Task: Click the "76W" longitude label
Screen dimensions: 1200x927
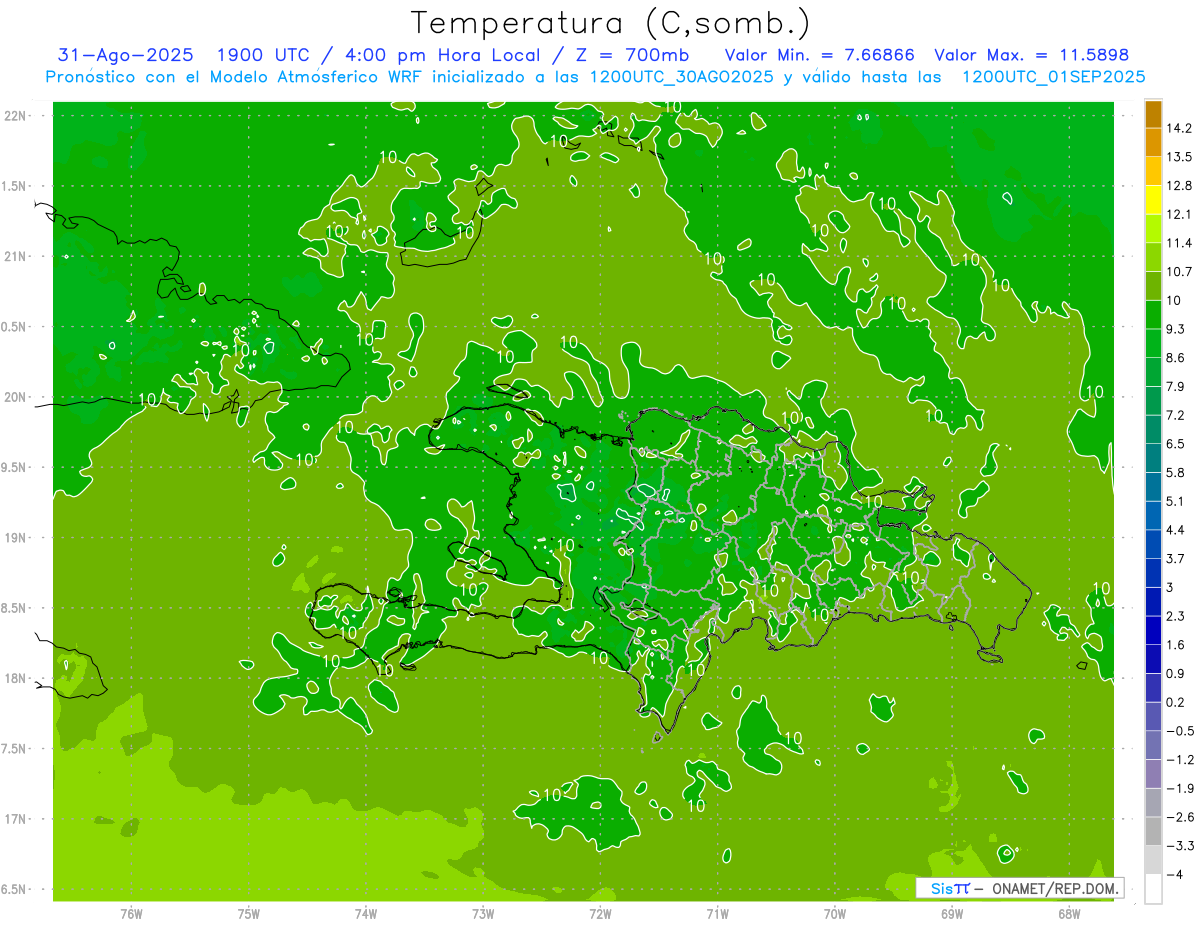Action: pyautogui.click(x=131, y=914)
